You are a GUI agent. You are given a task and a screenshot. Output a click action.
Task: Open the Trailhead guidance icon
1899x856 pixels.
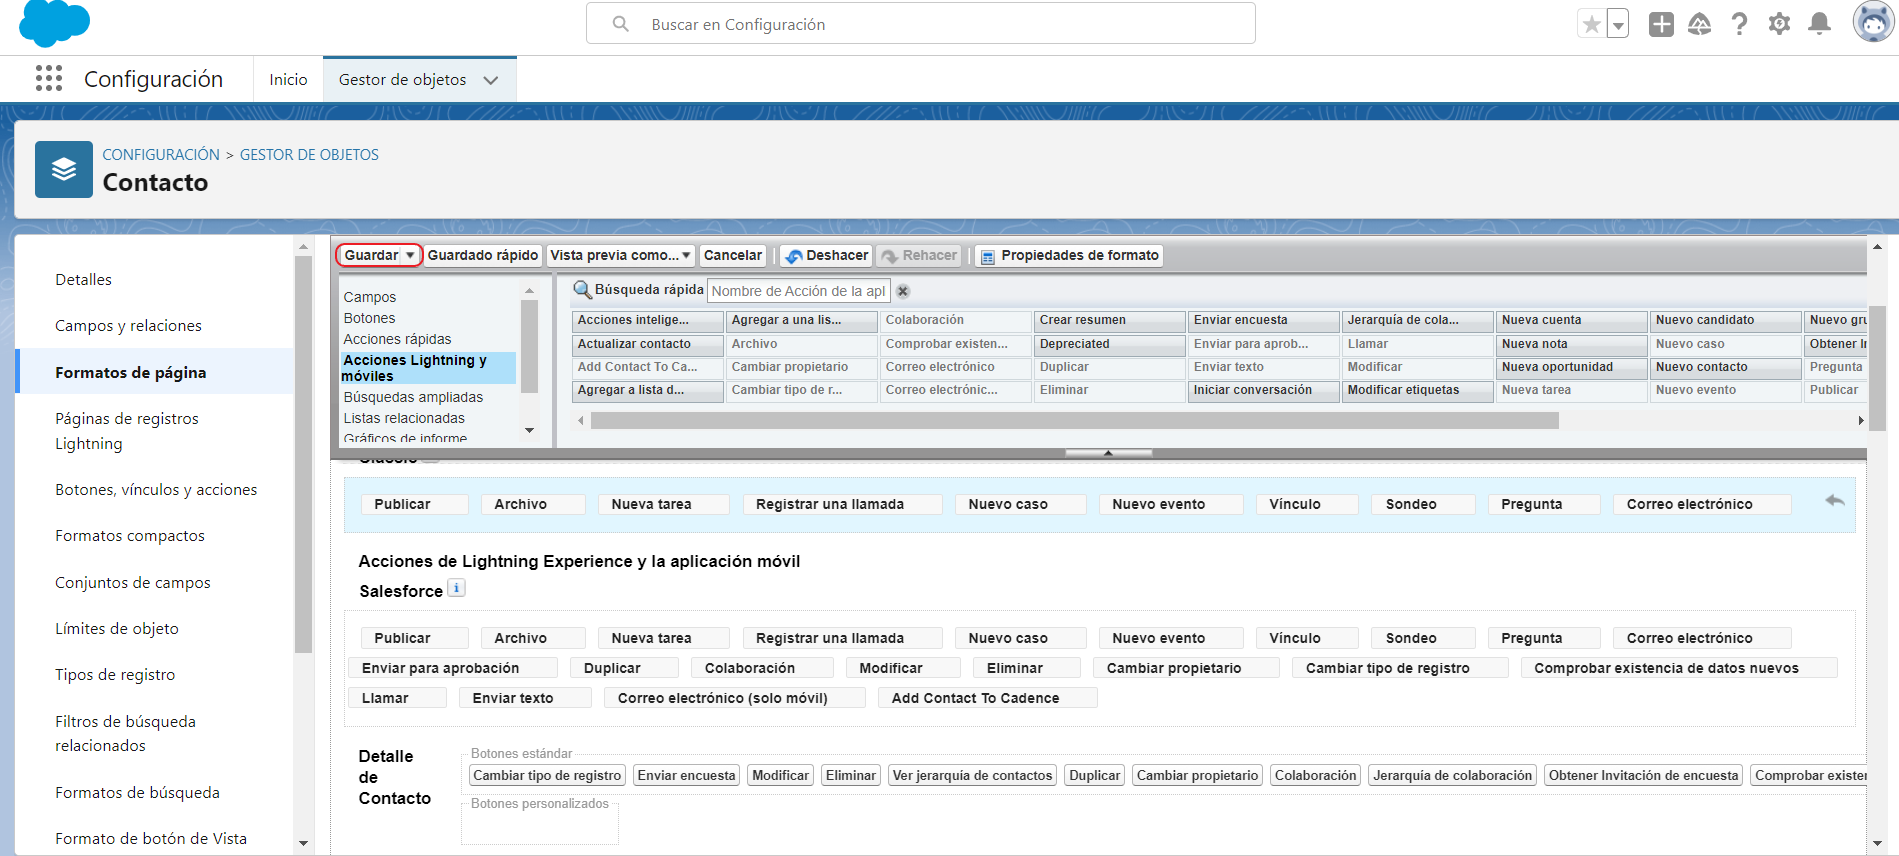click(1699, 23)
